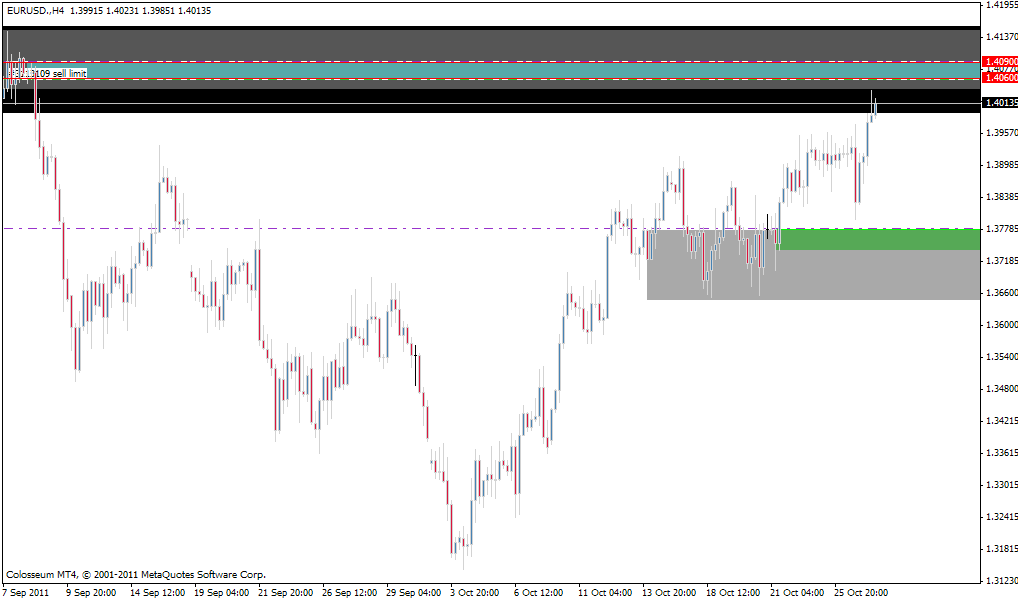Click the 29 Sep 04:00 date label
The image size is (1018, 600).
(x=414, y=592)
